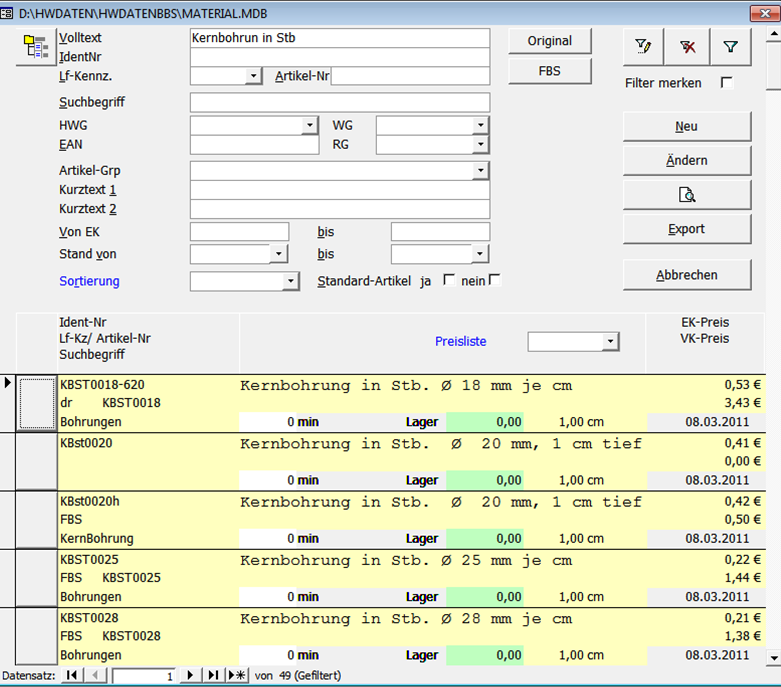Screen dimensions: 781x687
Task: Expand the Sortierung dropdown
Action: click(x=291, y=282)
